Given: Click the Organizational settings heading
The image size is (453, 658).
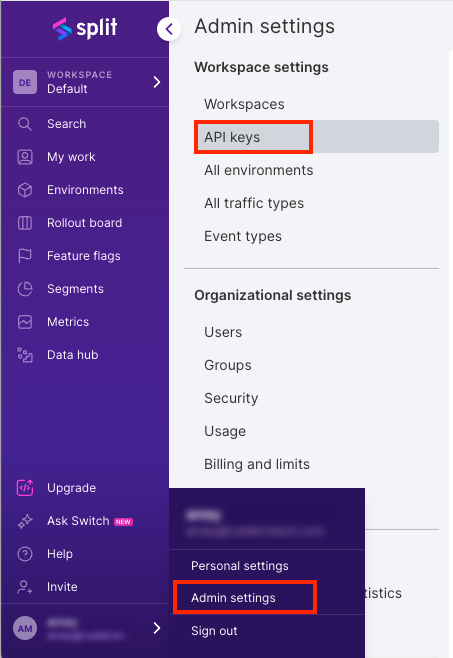Looking at the screenshot, I should [272, 295].
